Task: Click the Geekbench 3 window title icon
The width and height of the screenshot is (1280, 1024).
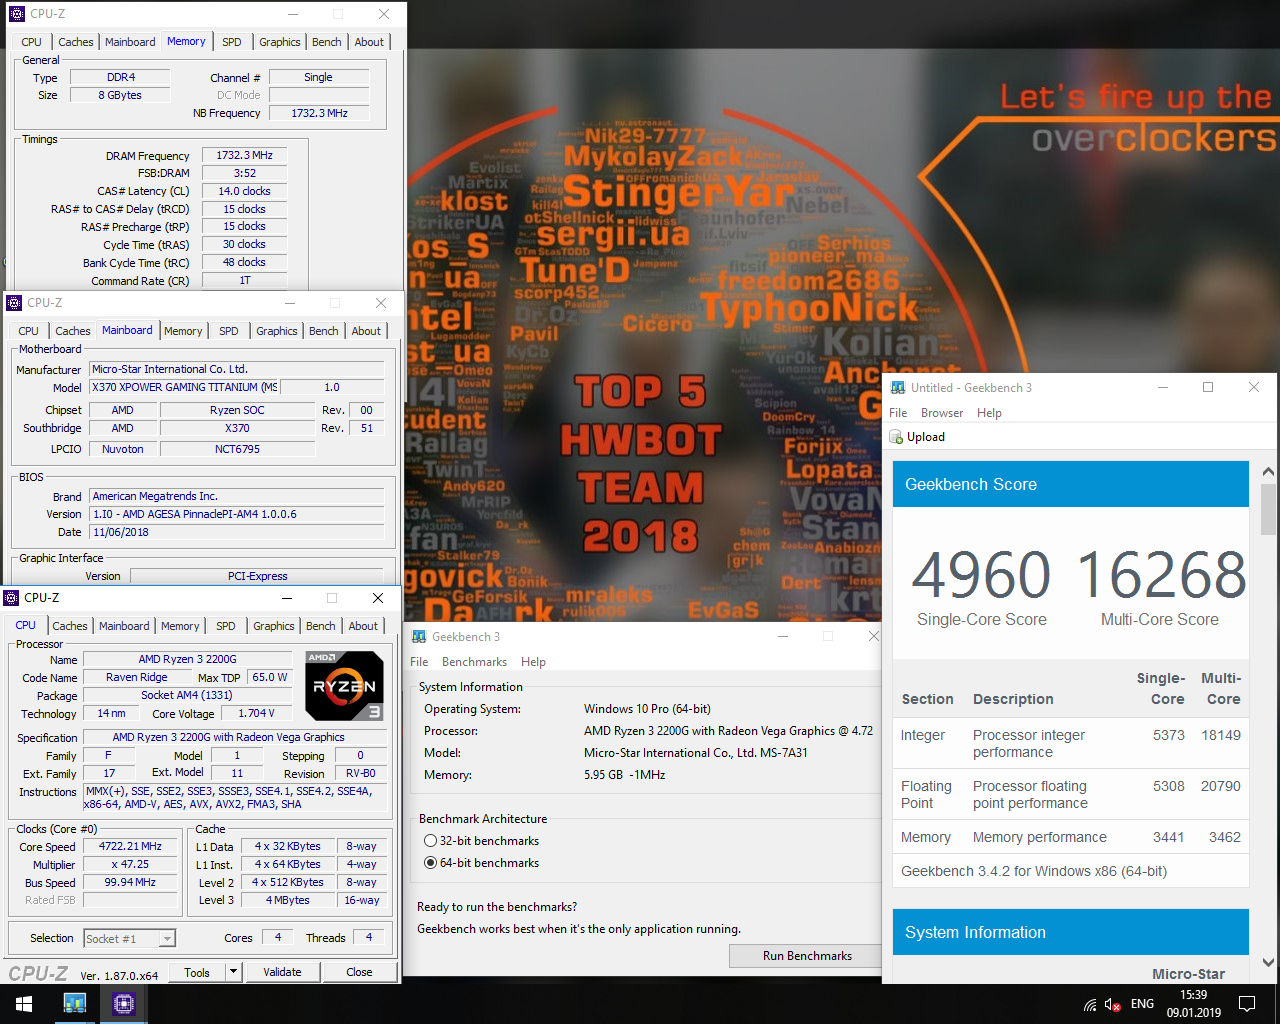Action: [x=419, y=637]
